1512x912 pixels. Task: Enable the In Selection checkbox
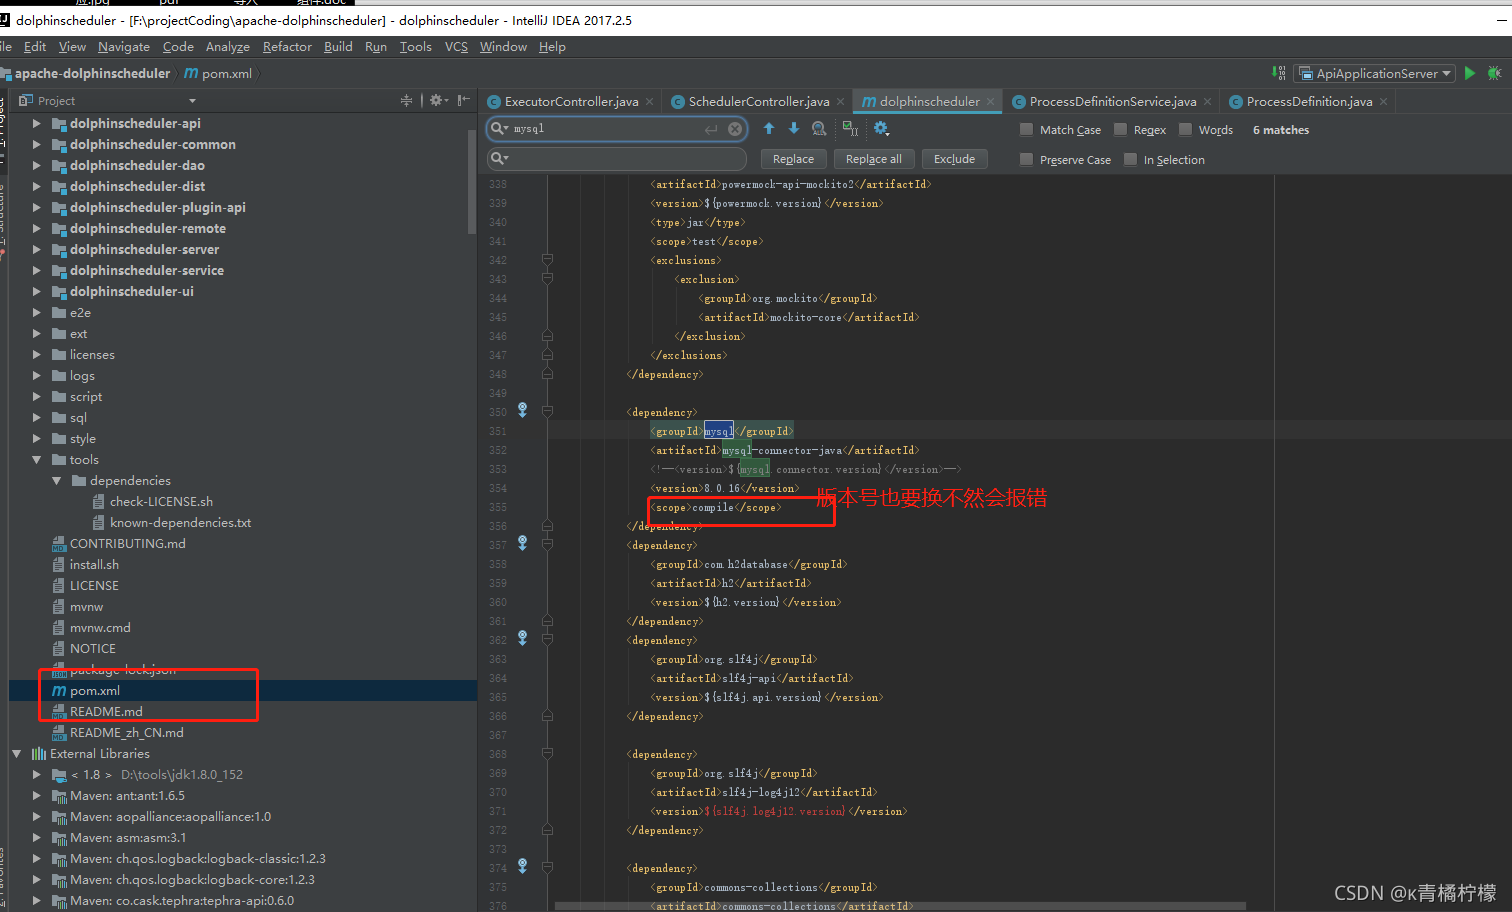click(1130, 159)
